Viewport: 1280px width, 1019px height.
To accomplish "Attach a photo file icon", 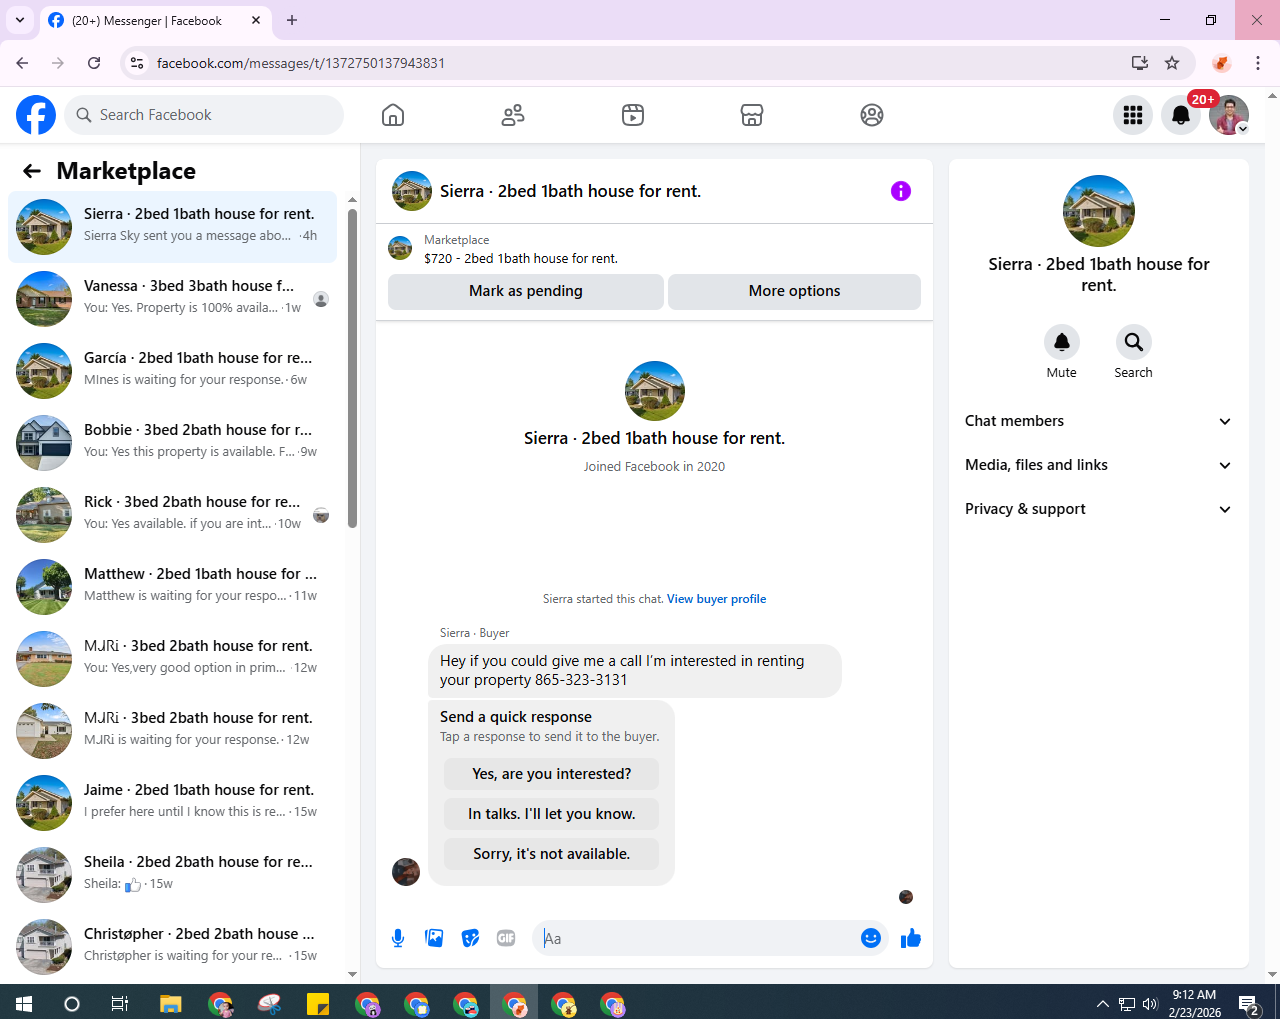I will (x=434, y=938).
